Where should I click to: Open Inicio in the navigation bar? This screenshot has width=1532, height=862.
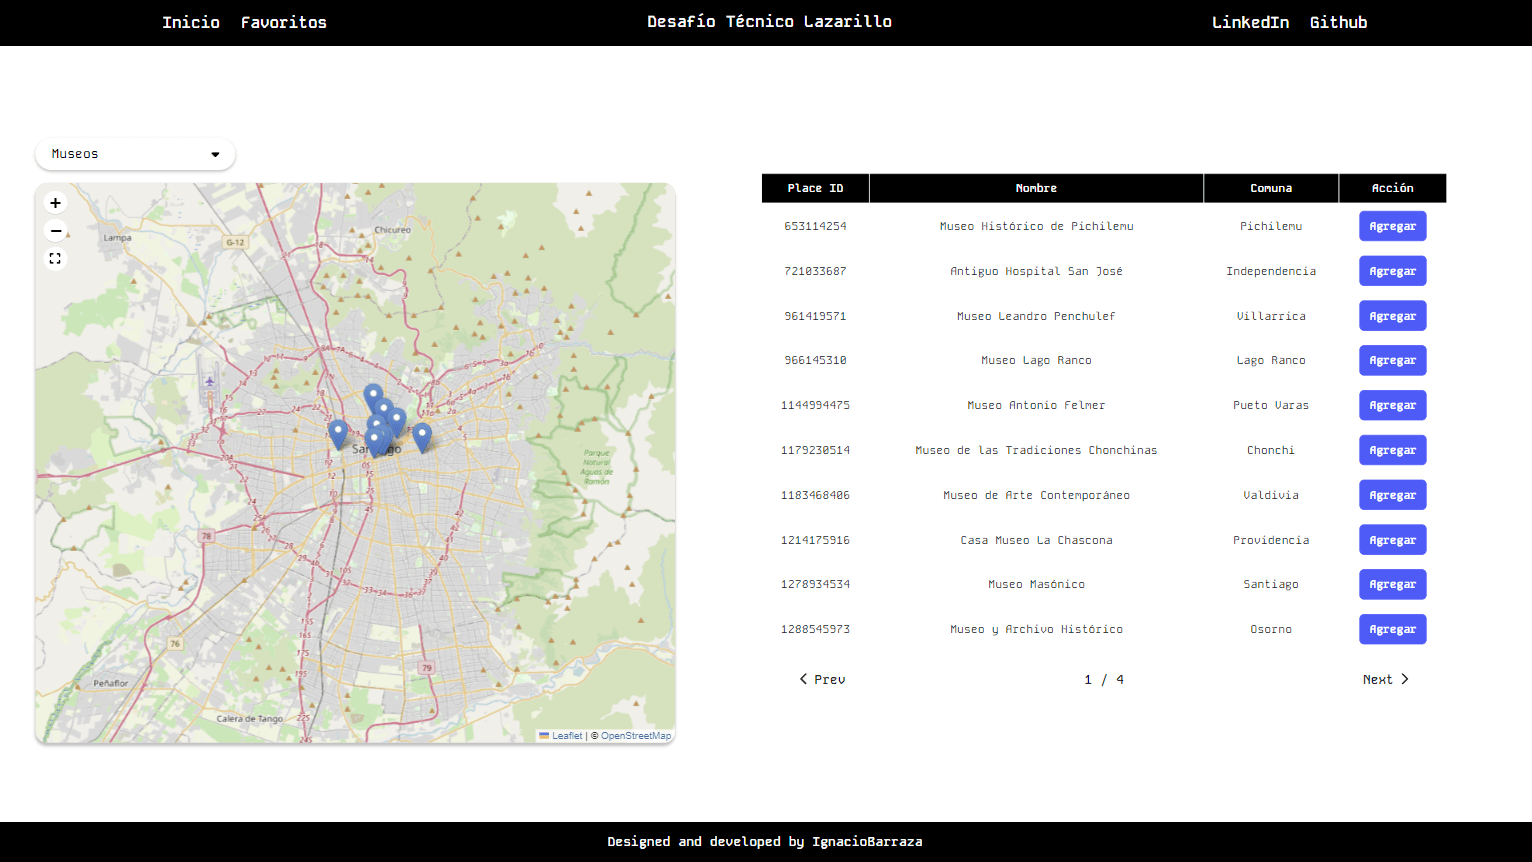pos(191,22)
